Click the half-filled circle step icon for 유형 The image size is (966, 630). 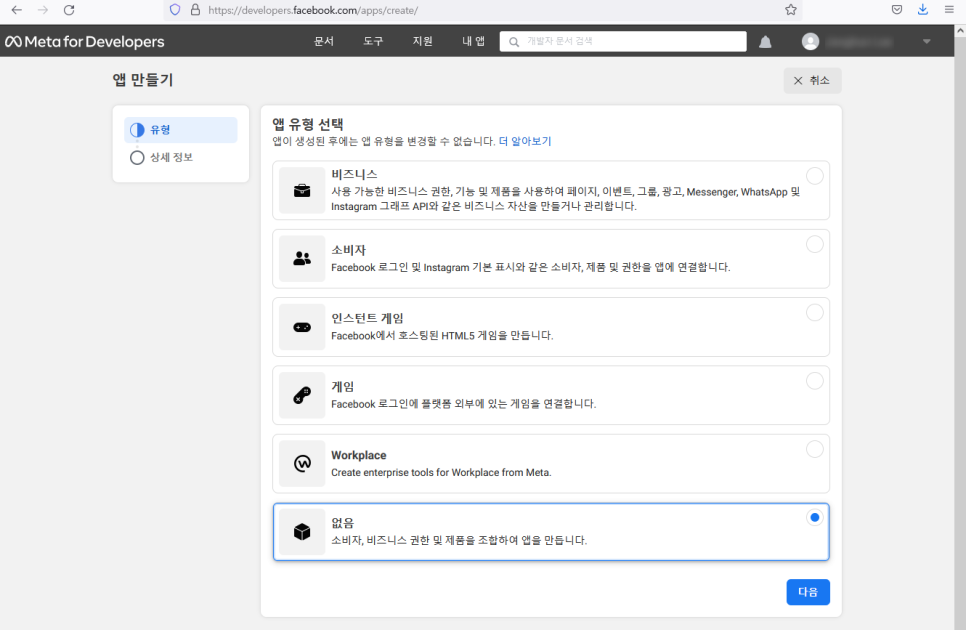137,130
